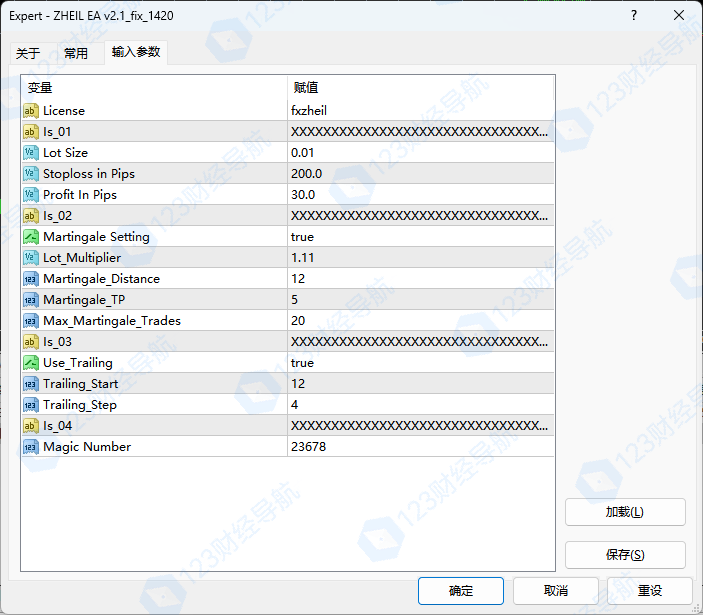Close the Expert dialog window
The width and height of the screenshot is (703, 615).
click(679, 15)
